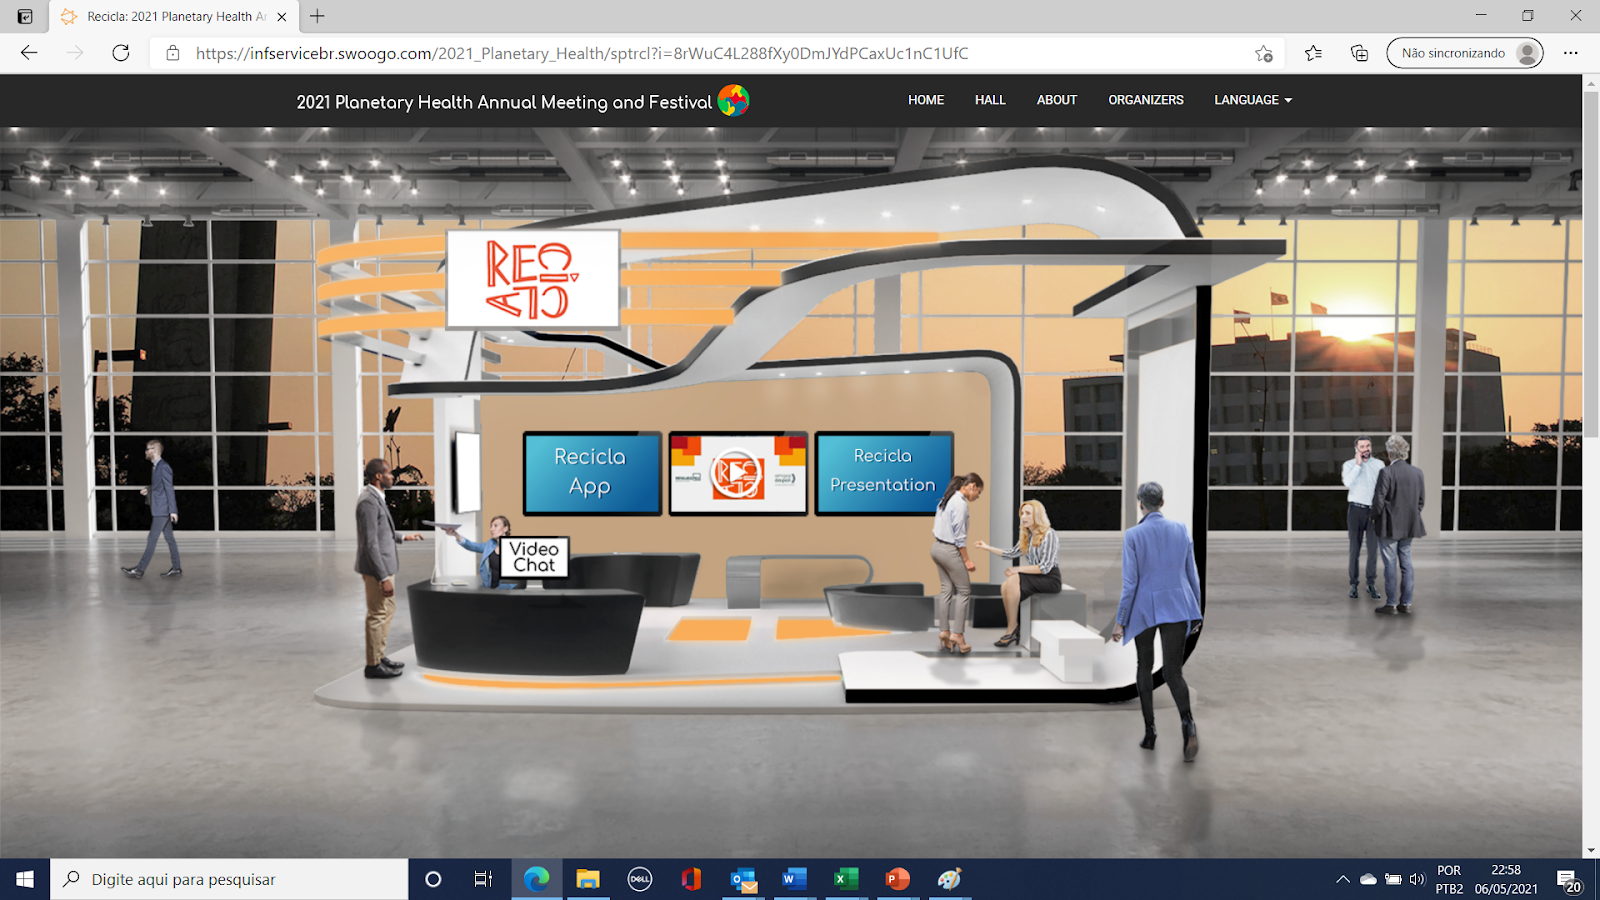Close the Recicla tab
Screen dimensions: 1600x900
[x=282, y=17]
